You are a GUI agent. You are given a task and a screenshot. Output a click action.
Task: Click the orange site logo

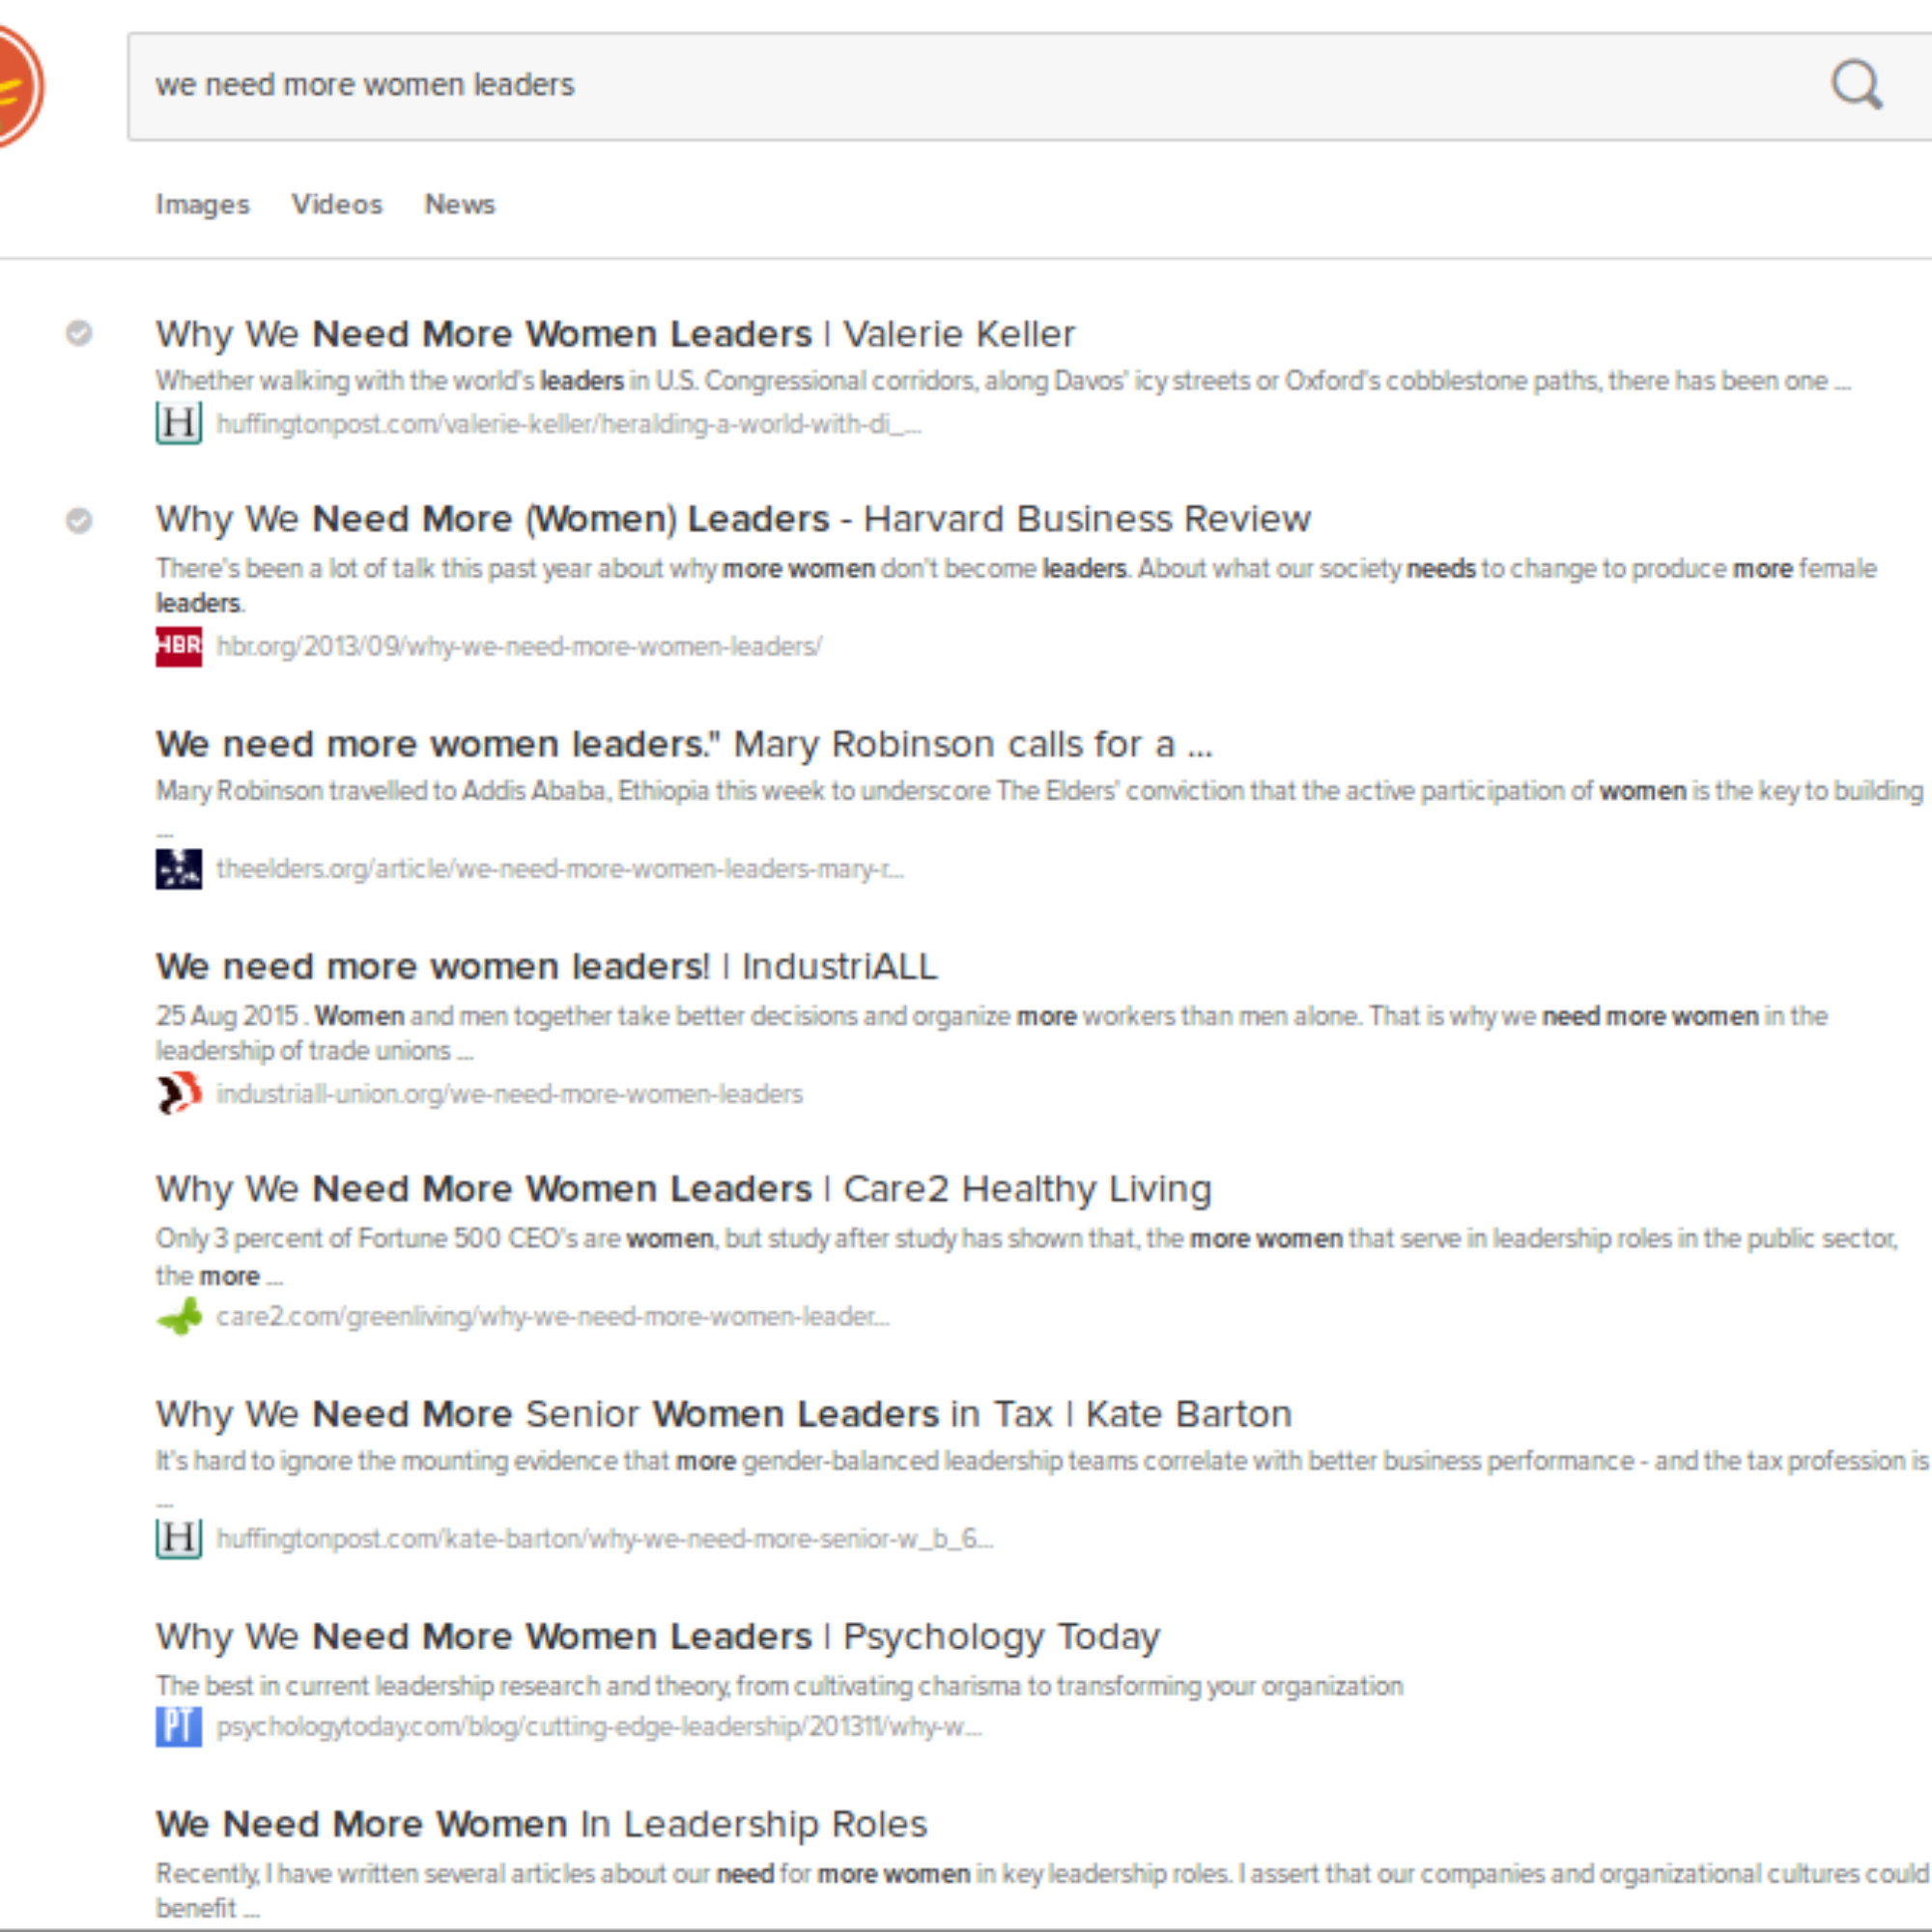[21, 87]
